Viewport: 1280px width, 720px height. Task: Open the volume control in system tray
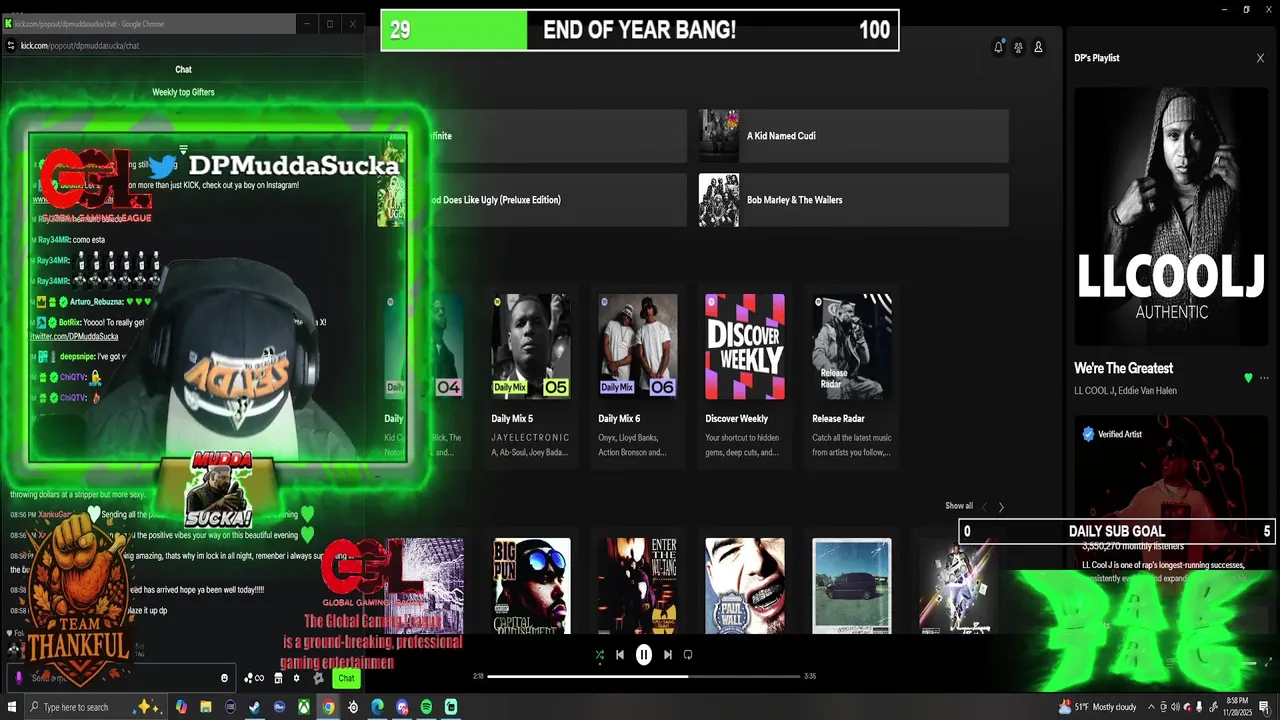click(1175, 707)
